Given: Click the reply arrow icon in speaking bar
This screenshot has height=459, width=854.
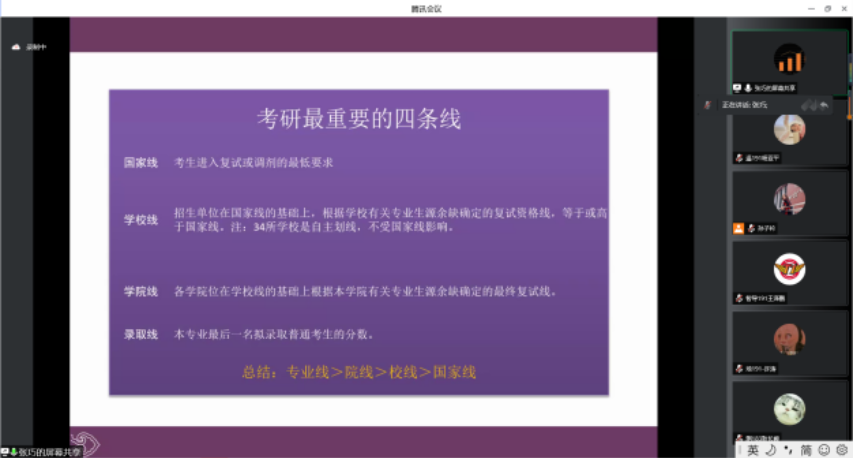Looking at the screenshot, I should 824,104.
